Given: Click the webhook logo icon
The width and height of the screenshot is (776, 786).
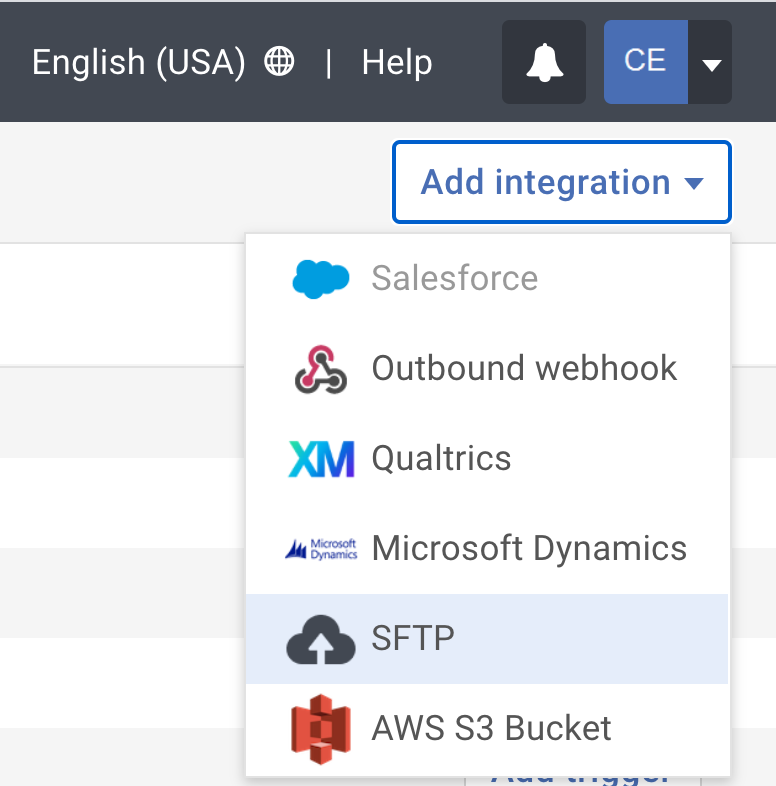Looking at the screenshot, I should pyautogui.click(x=321, y=369).
